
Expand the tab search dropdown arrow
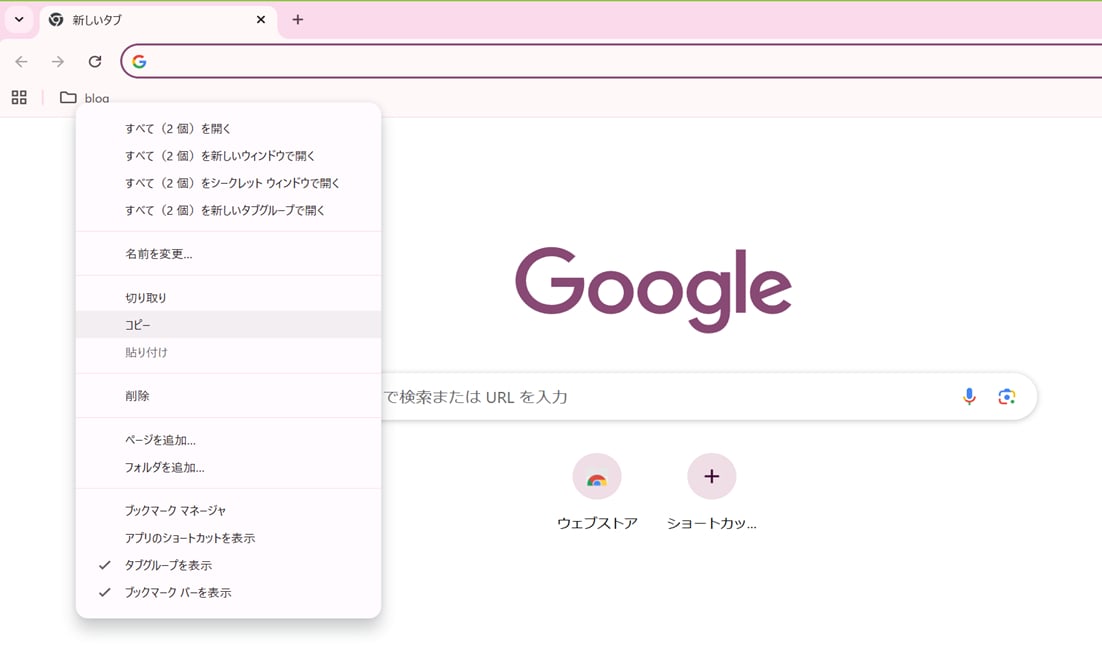pyautogui.click(x=19, y=20)
